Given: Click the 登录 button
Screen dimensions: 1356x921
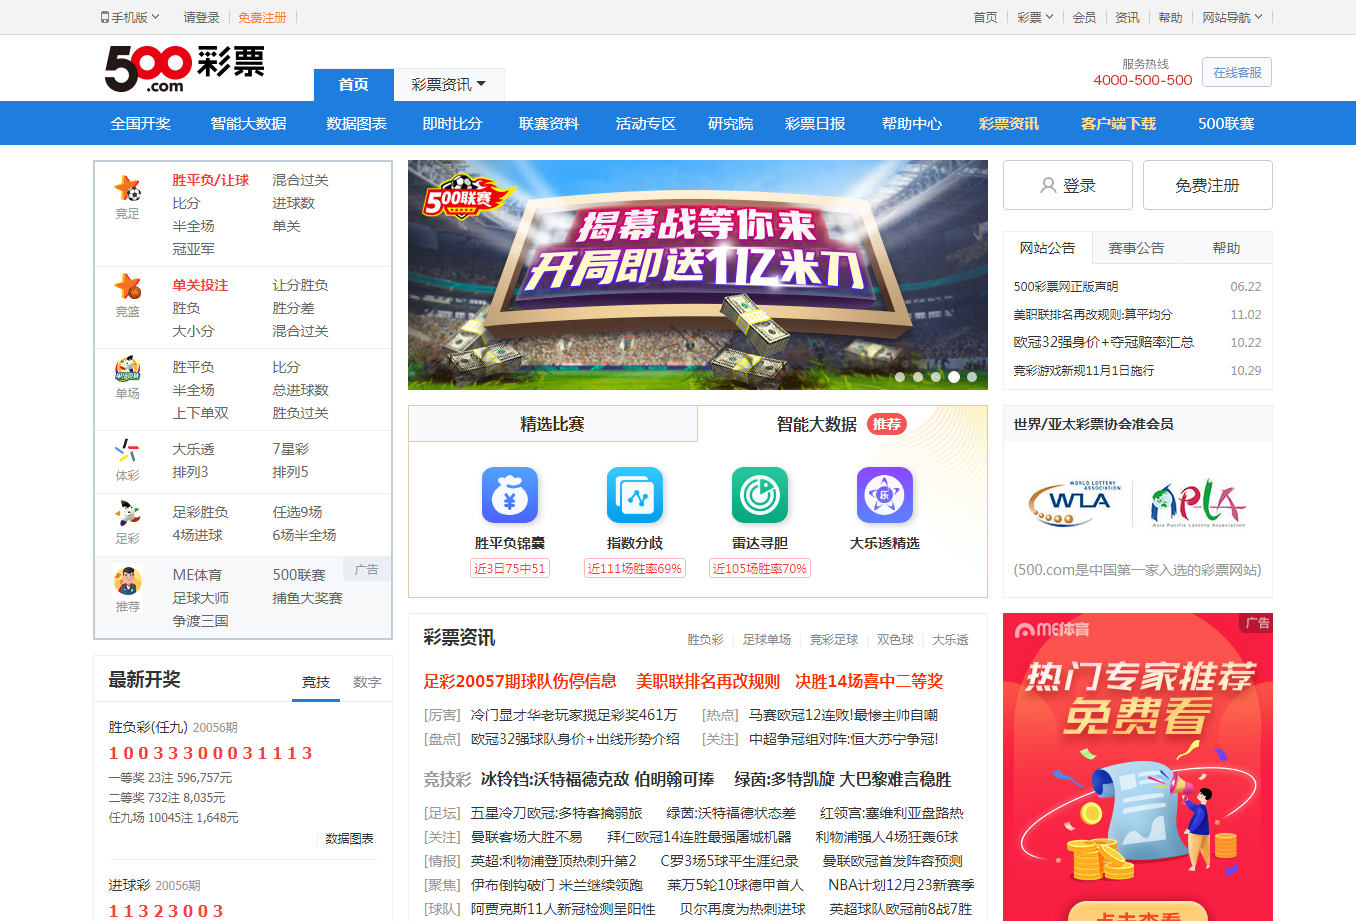Looking at the screenshot, I should click(x=1068, y=185).
